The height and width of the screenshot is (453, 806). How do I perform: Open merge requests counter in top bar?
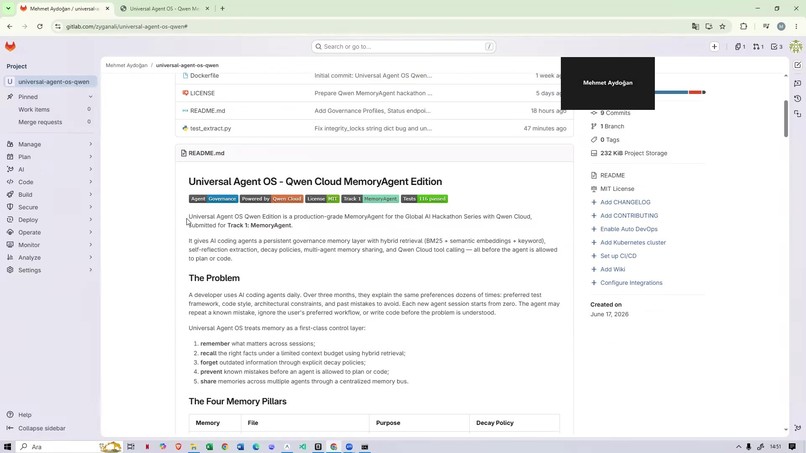[x=758, y=47]
